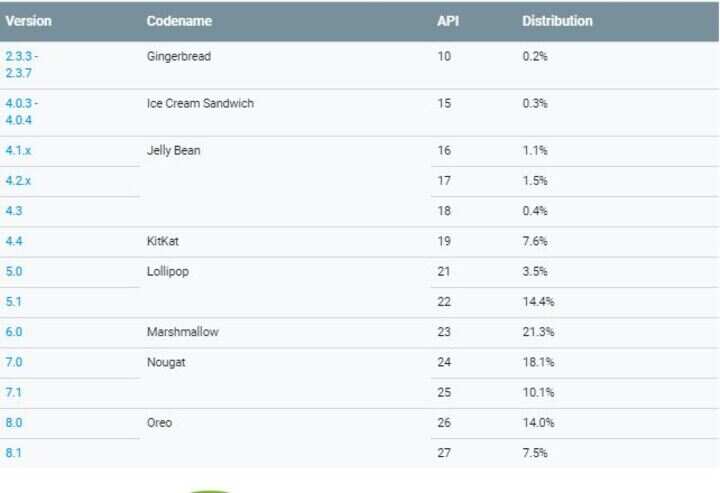Click the 5.1 version link
The height and width of the screenshot is (493, 720).
coord(13,302)
